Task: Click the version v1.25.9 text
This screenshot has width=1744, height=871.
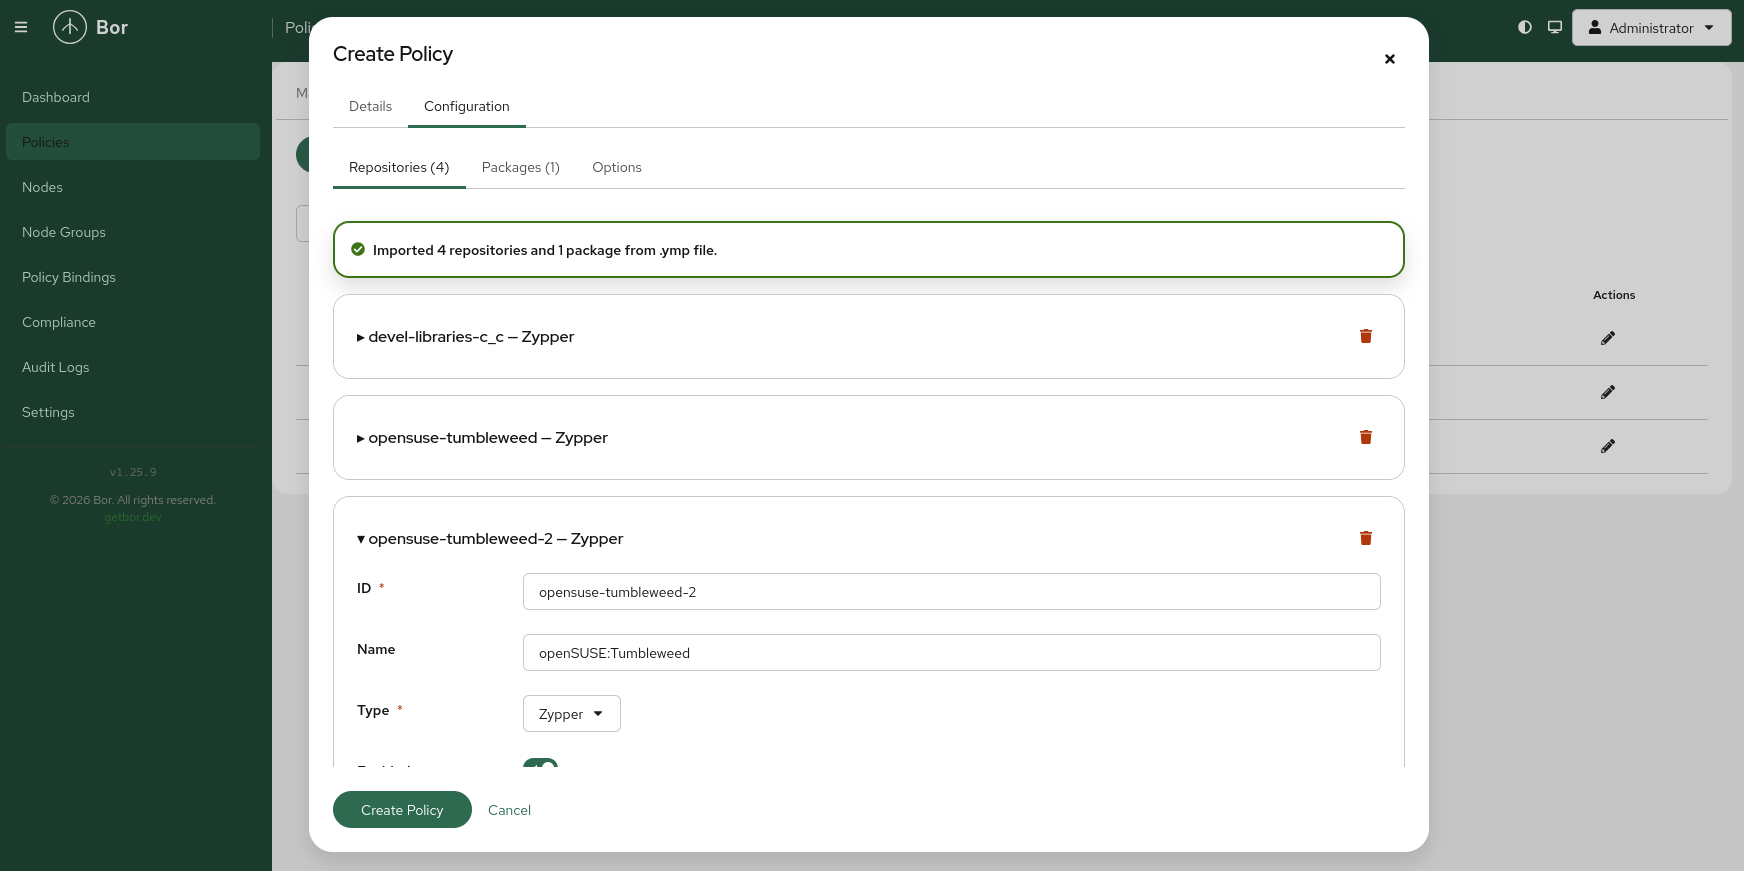Action: coord(133,472)
